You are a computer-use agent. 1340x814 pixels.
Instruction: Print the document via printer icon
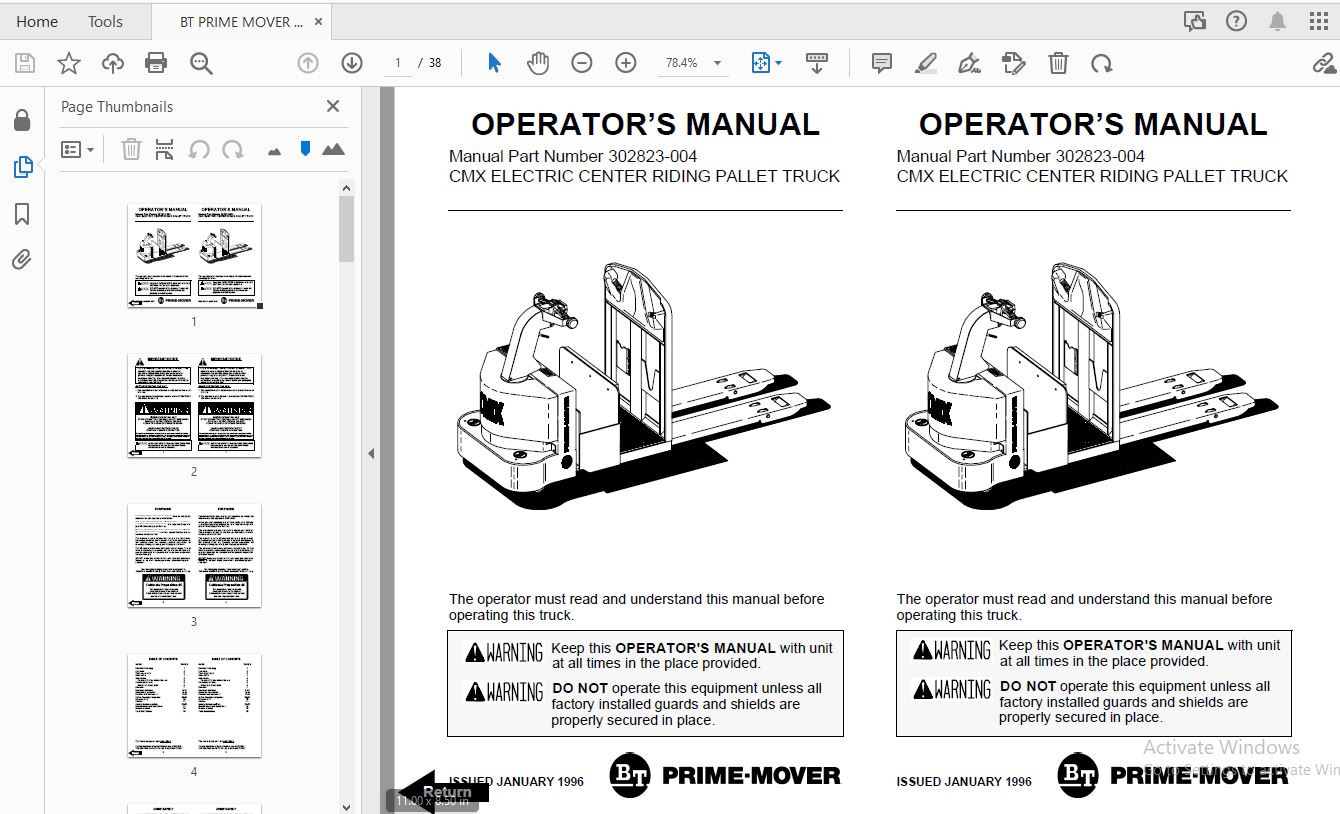click(156, 64)
